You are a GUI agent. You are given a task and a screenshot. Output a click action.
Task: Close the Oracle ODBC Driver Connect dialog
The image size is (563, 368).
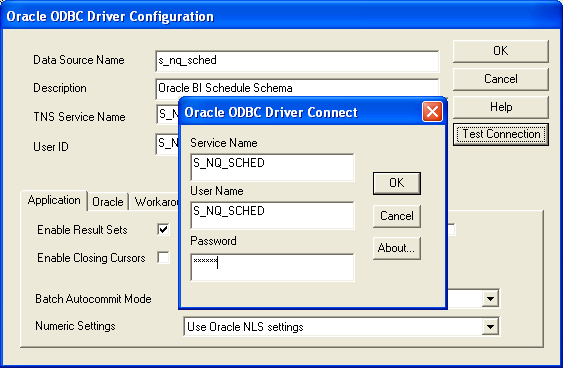pyautogui.click(x=432, y=112)
